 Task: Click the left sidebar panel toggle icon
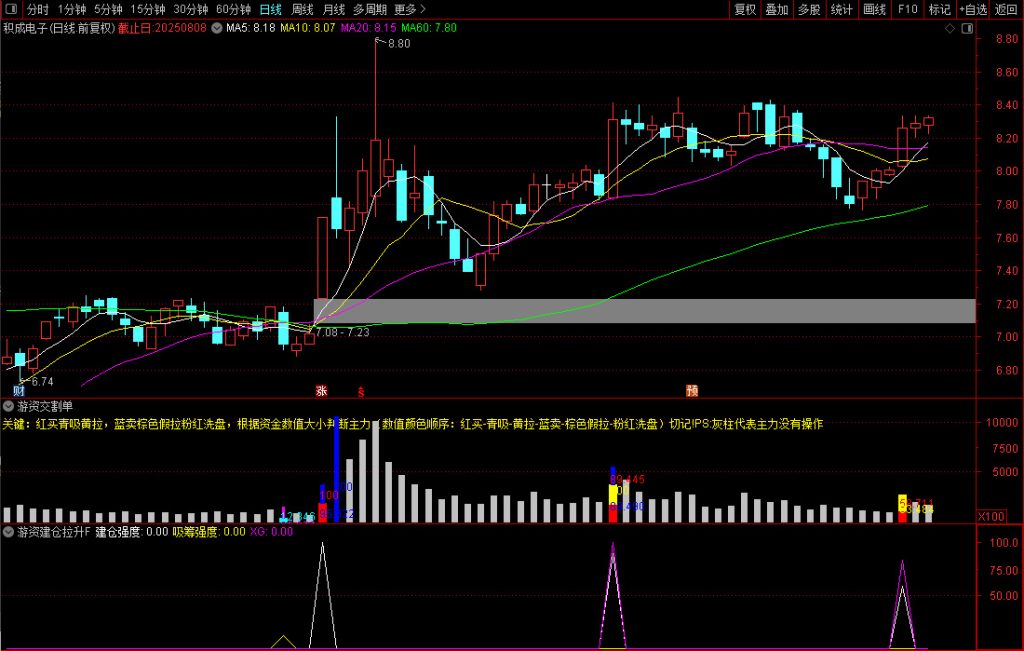9,9
